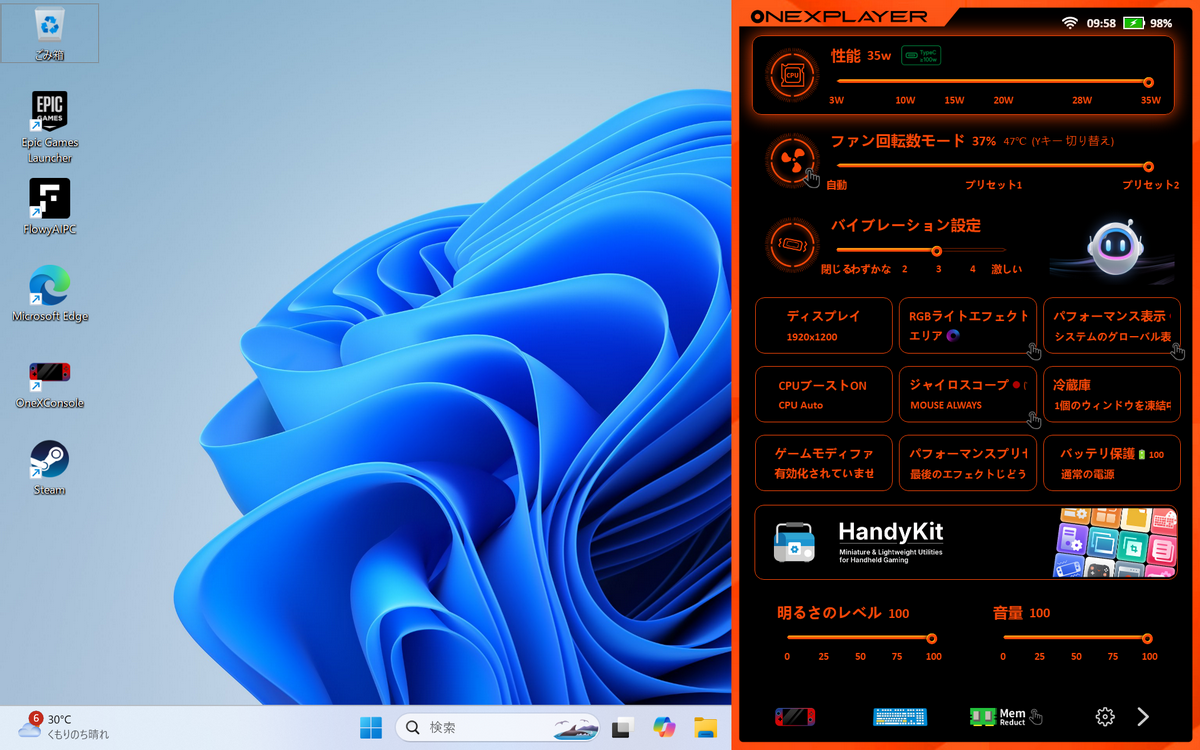
Task: Select Microsoft Edge desktop shortcut
Action: (x=49, y=294)
